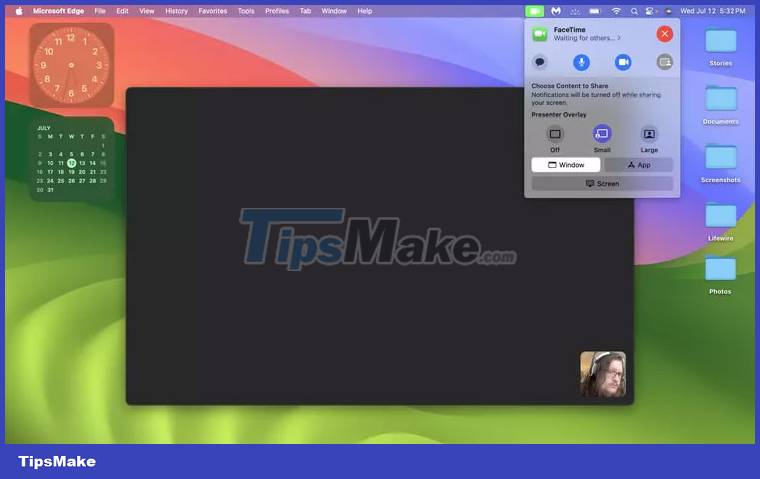Open the Profiles menu
The height and width of the screenshot is (479, 760).
277,11
